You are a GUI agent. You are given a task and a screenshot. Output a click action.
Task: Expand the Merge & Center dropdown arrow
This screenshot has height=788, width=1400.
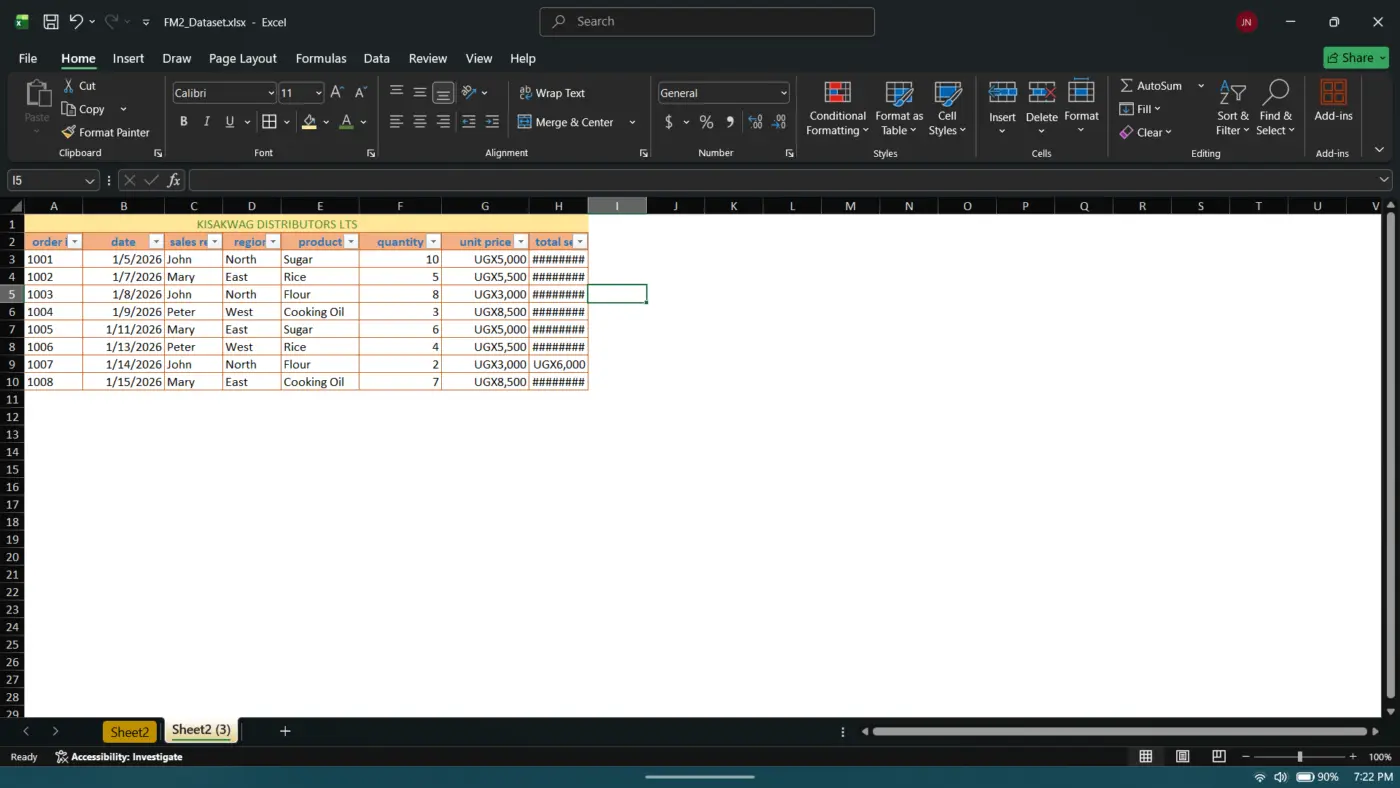pos(632,122)
